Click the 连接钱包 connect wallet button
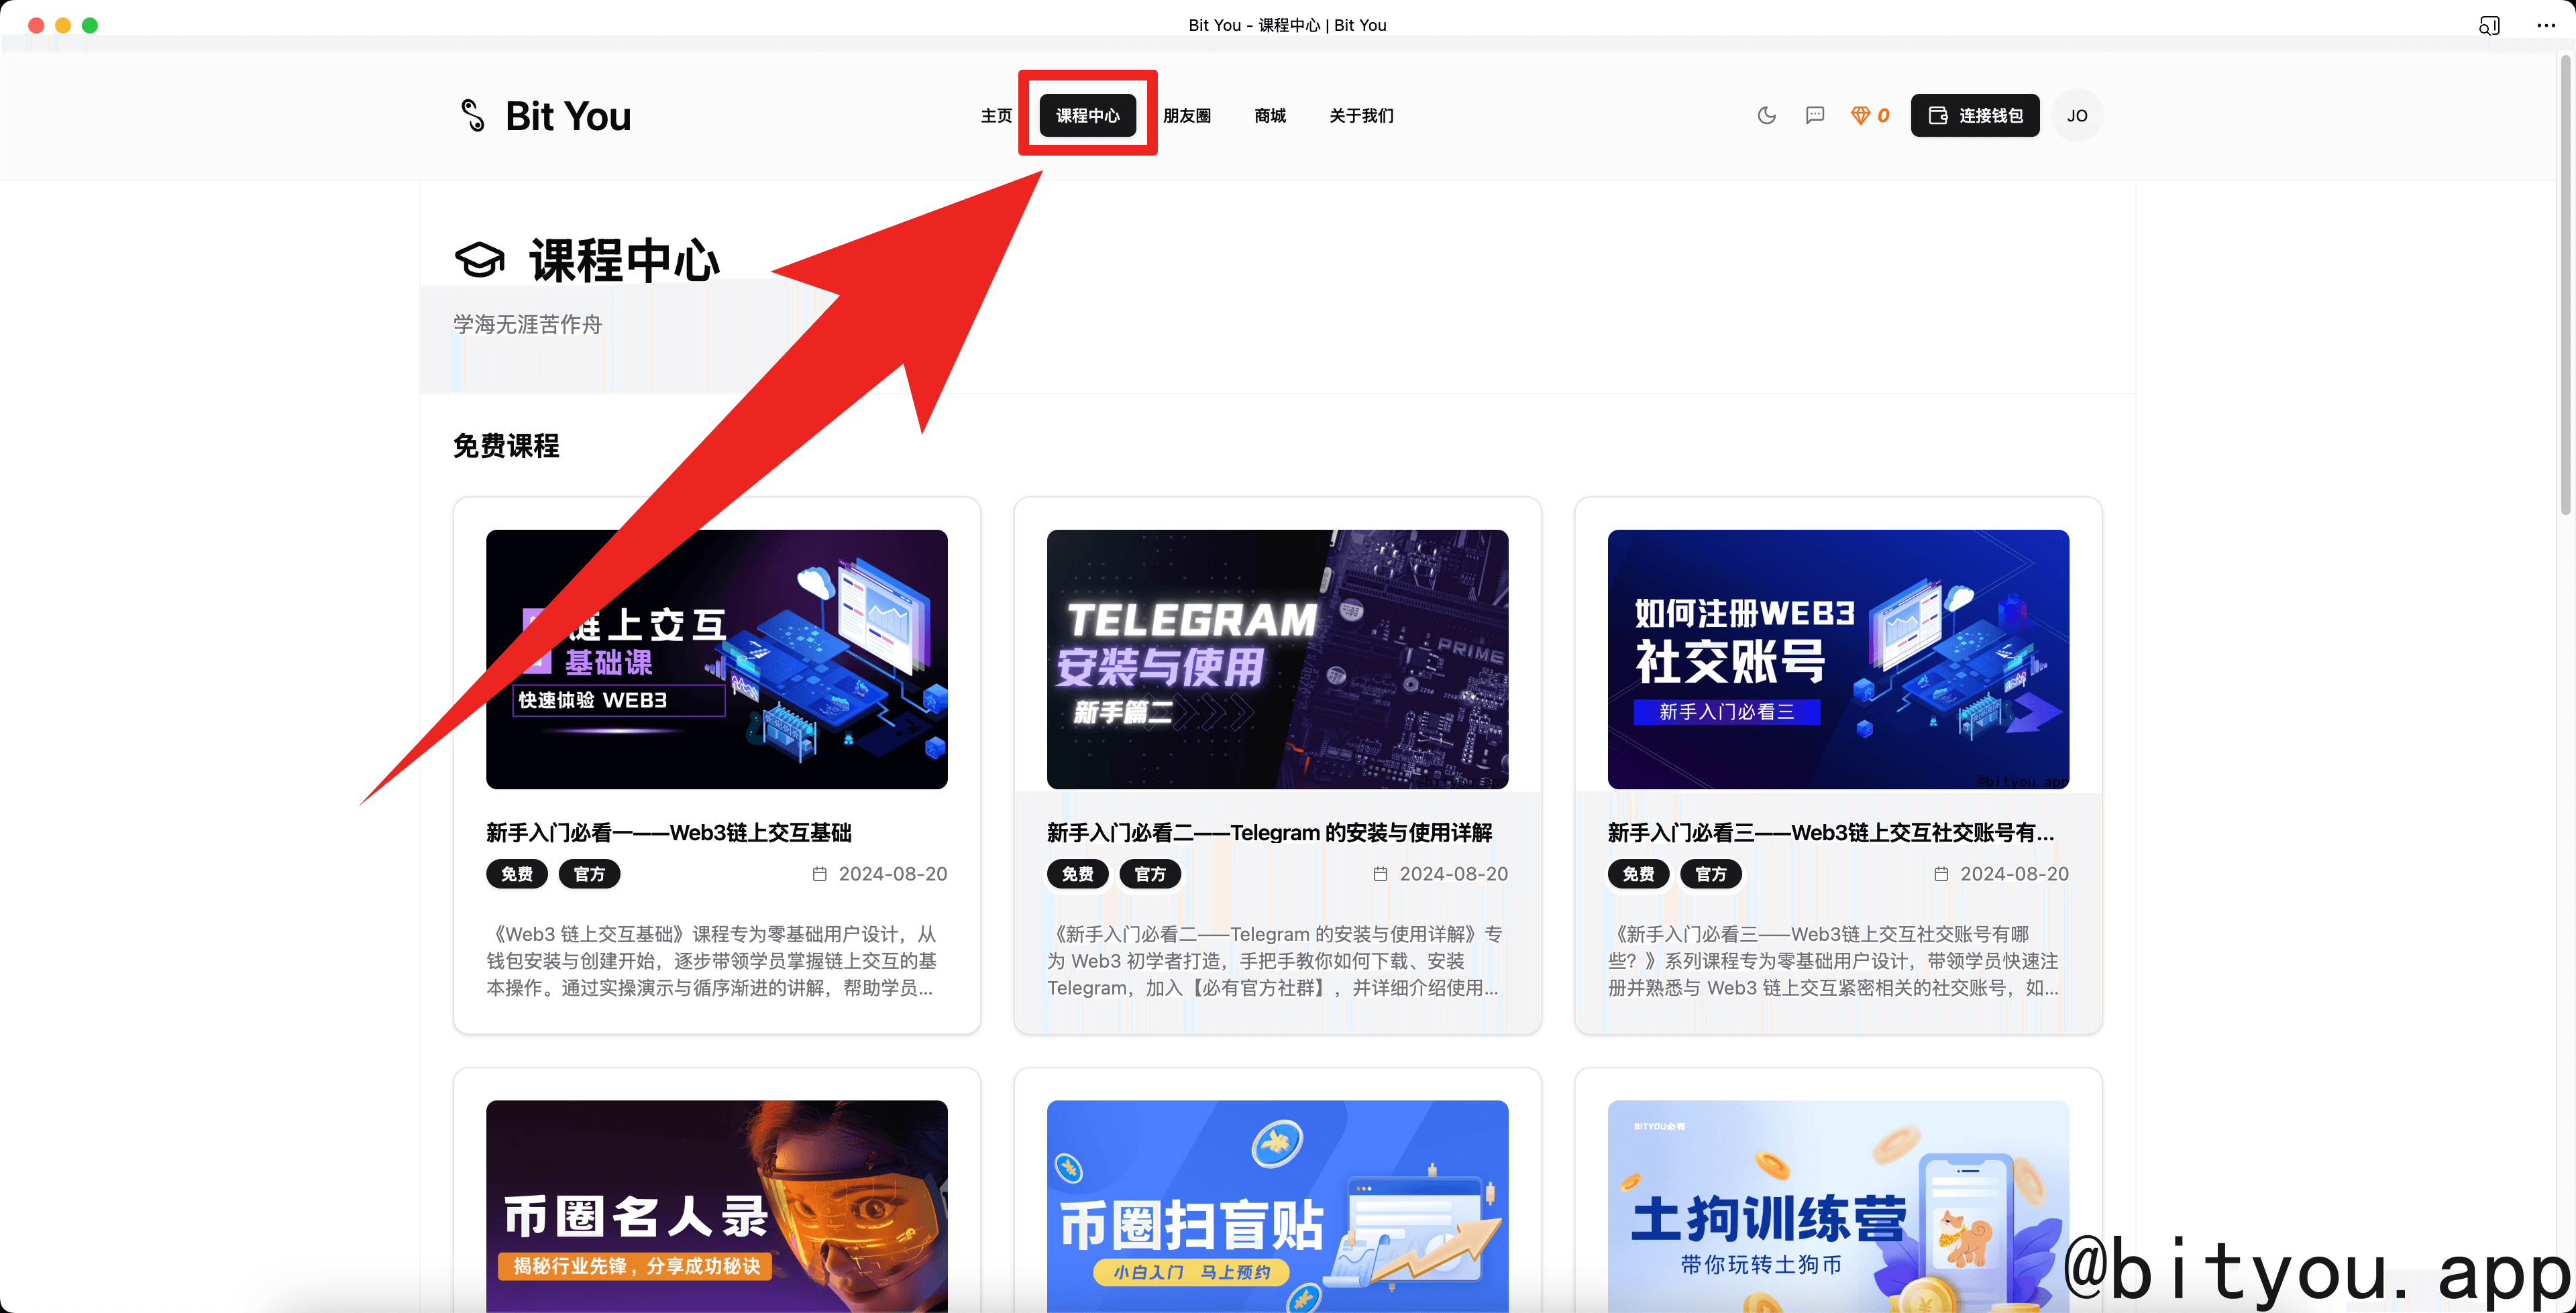This screenshot has height=1313, width=2576. coord(1975,115)
